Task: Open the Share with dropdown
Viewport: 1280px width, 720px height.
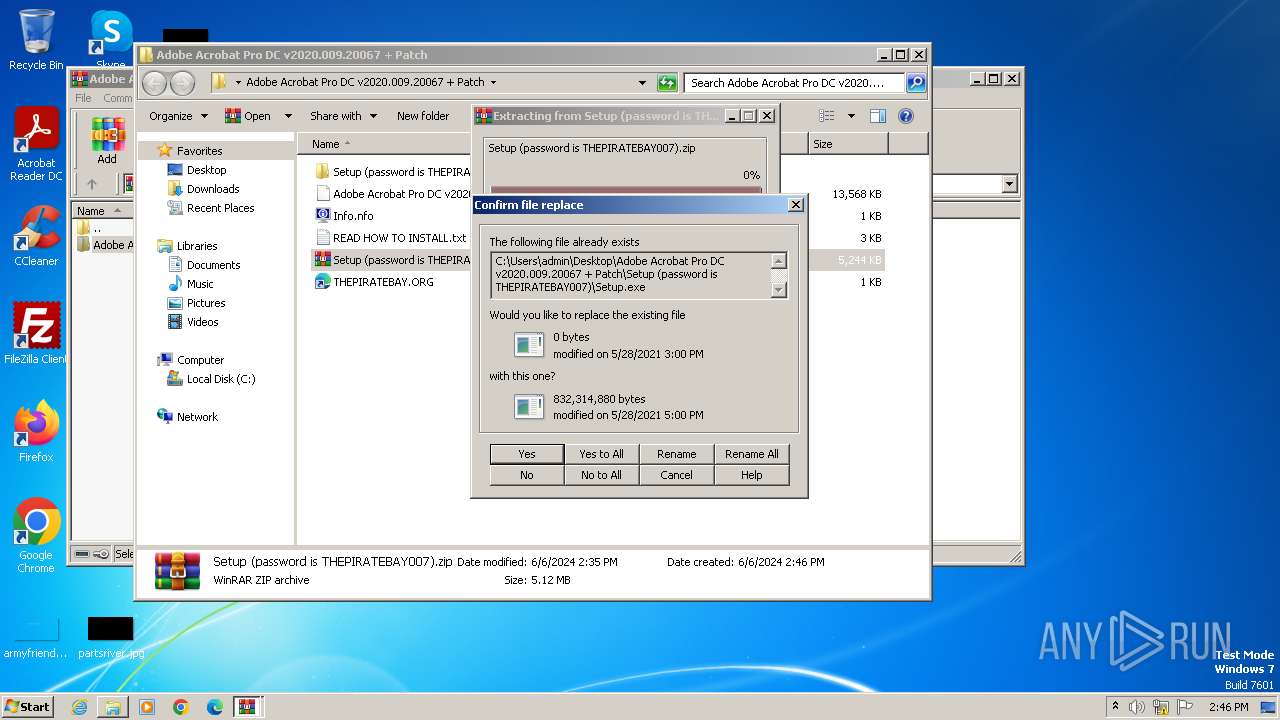Action: (343, 116)
